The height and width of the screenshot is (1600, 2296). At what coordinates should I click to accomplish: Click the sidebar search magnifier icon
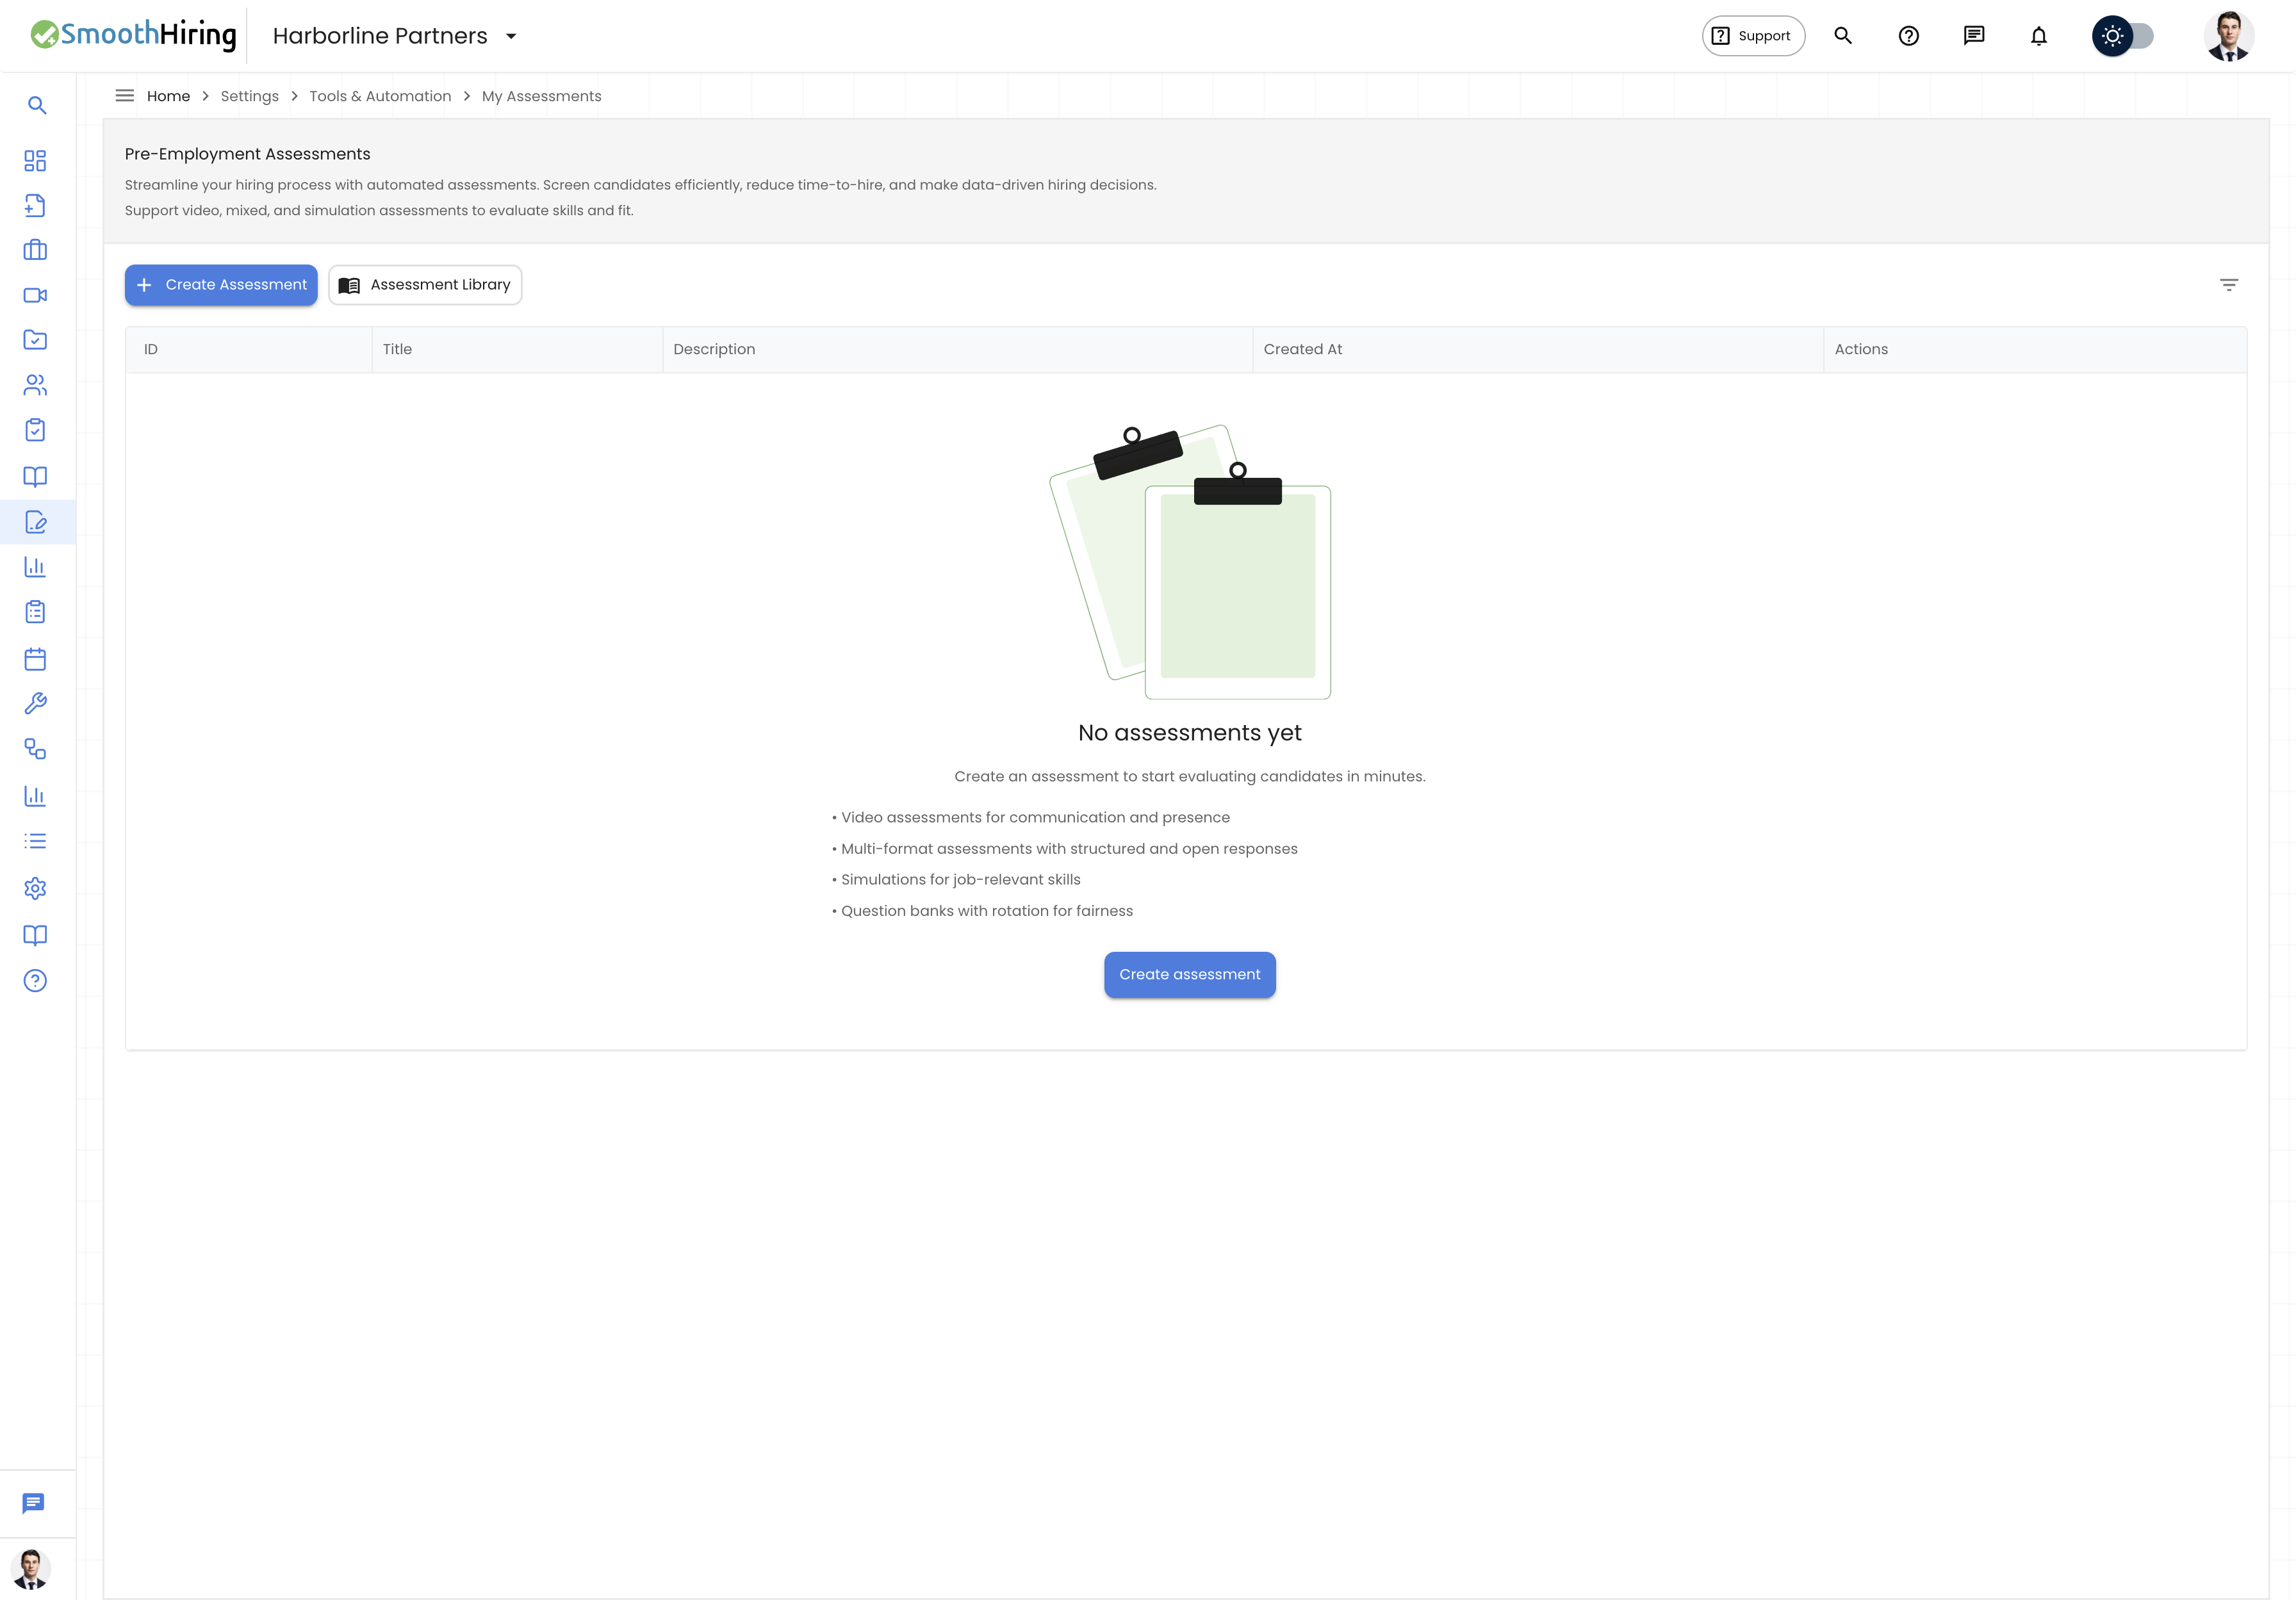point(37,105)
